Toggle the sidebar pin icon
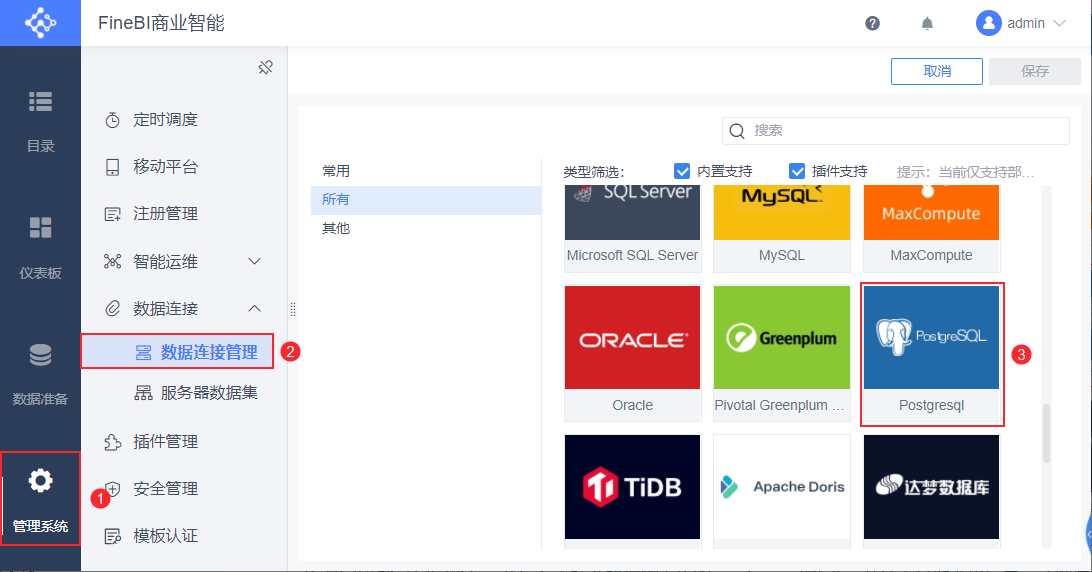This screenshot has width=1092, height=572. click(x=265, y=68)
